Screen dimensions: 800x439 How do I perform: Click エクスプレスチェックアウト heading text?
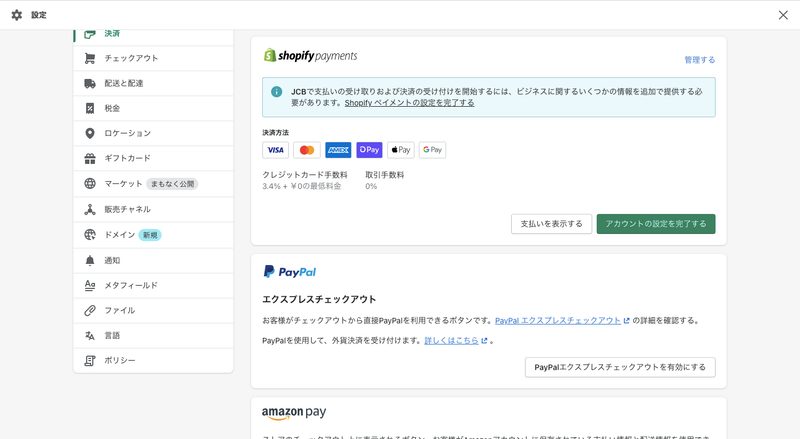coord(319,299)
